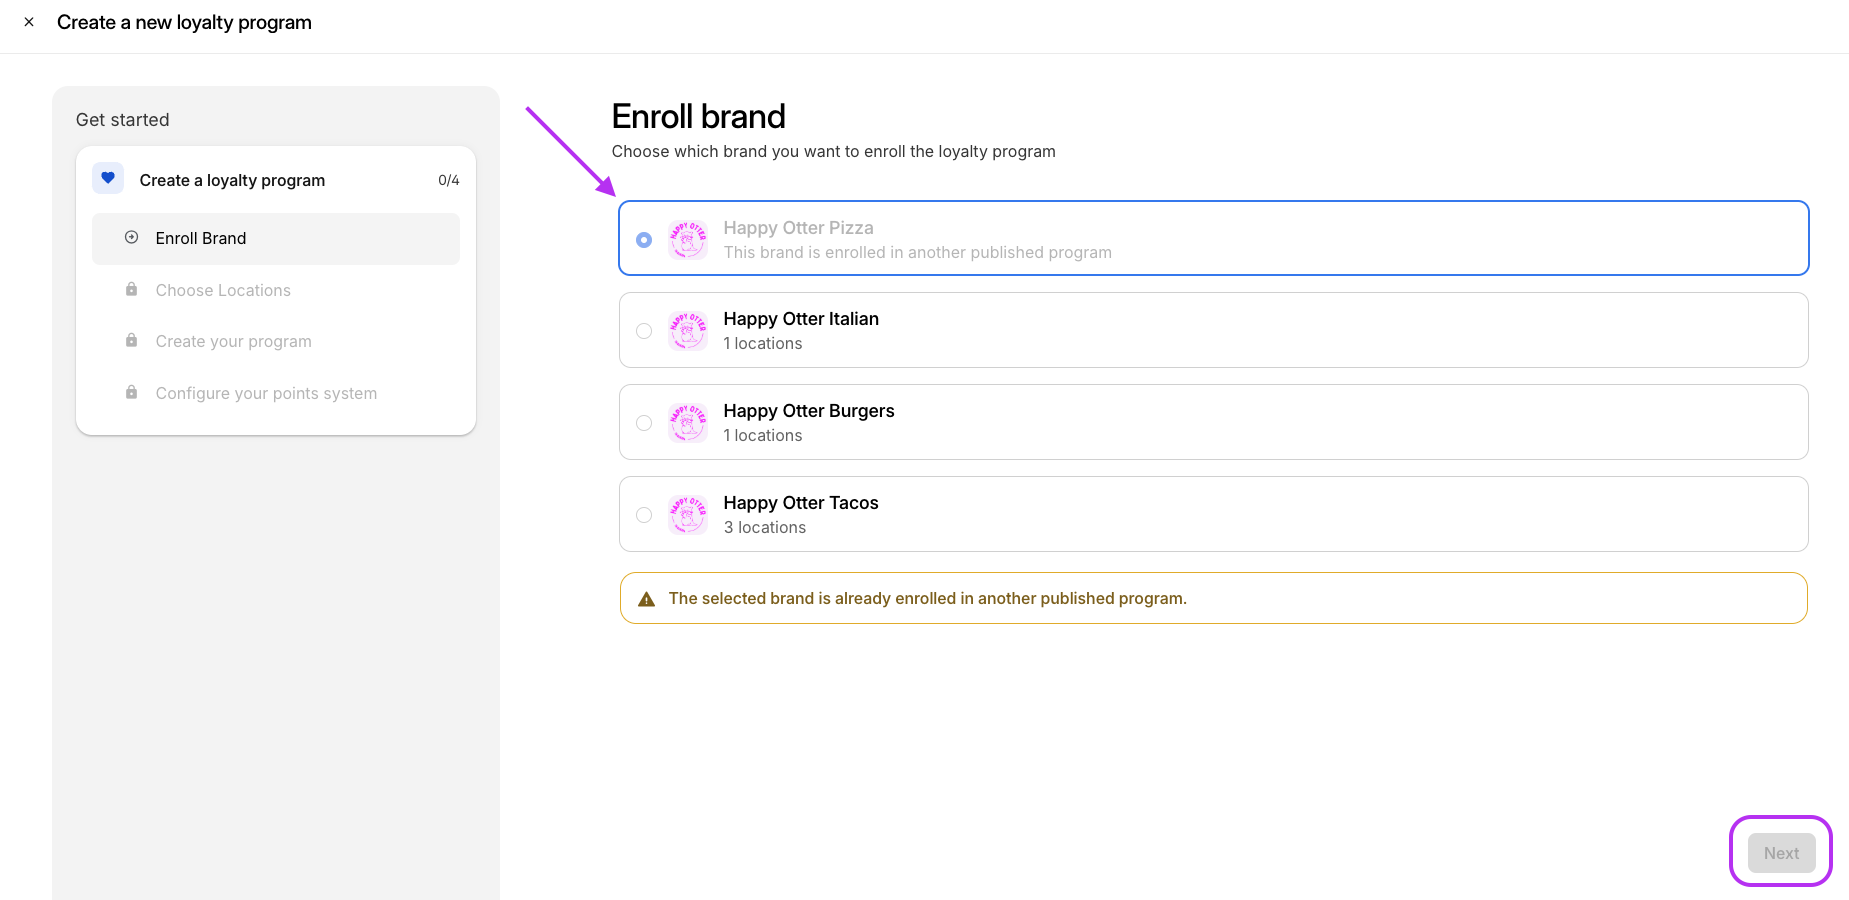Click the Happy Otter Tacos brand logo
Viewport: 1849px width, 900px height.
tap(688, 515)
